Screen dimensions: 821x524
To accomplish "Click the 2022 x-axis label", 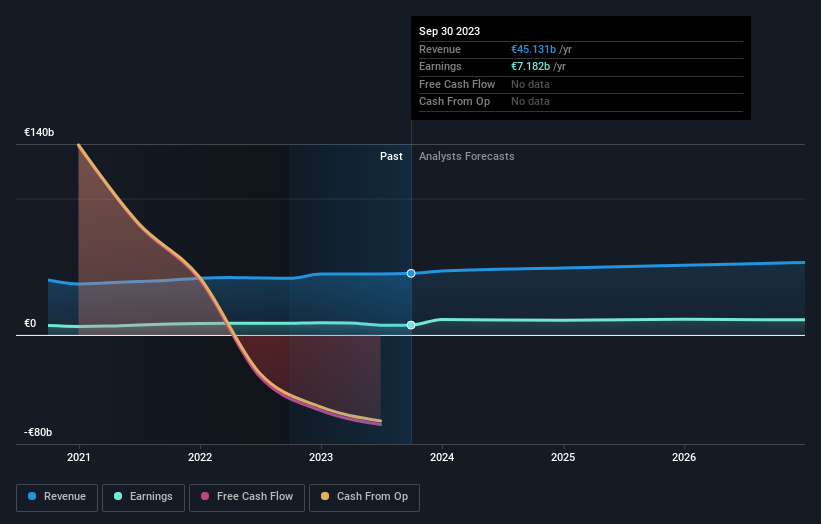I will pyautogui.click(x=200, y=458).
